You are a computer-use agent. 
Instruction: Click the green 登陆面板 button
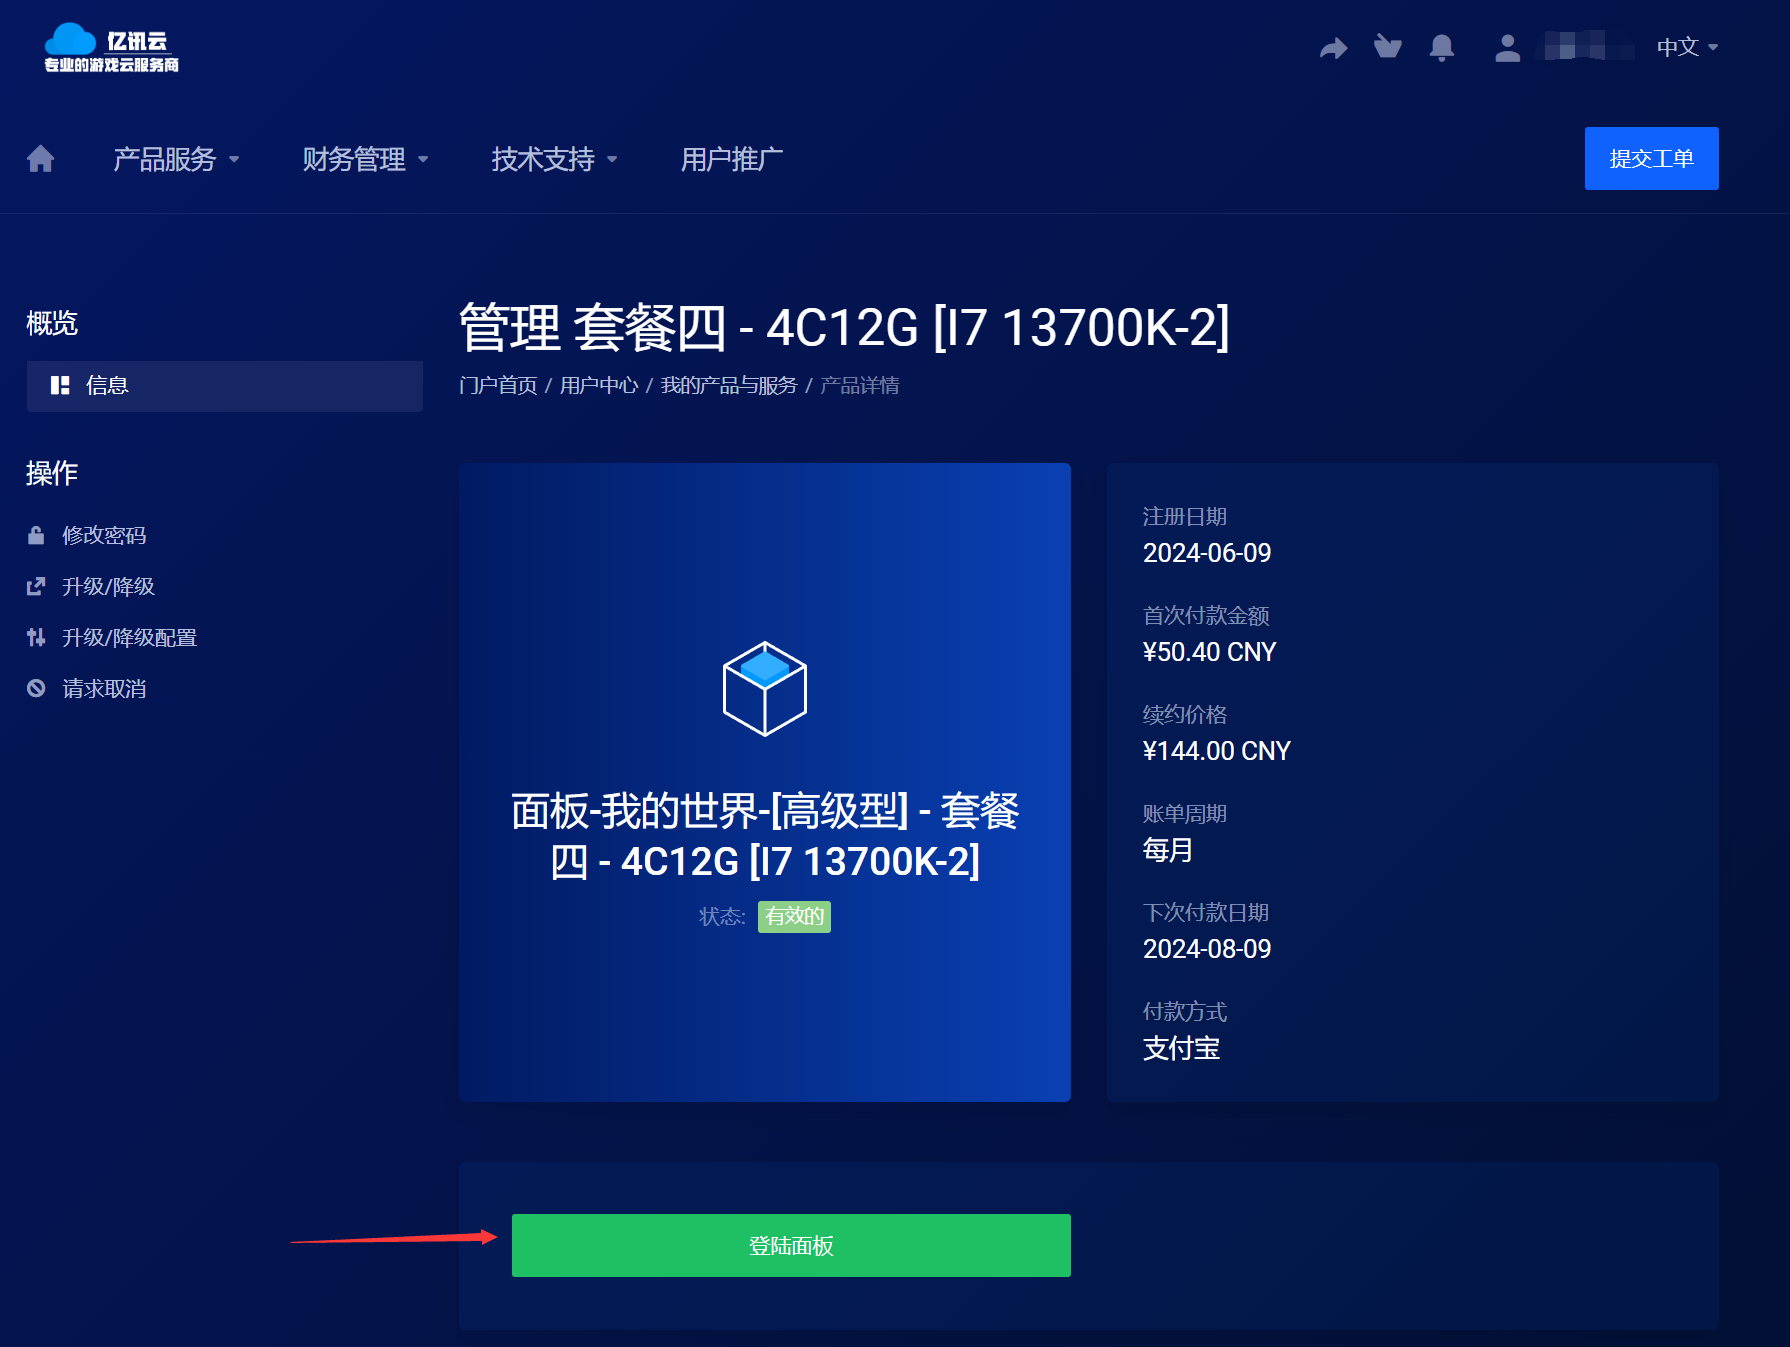click(791, 1245)
